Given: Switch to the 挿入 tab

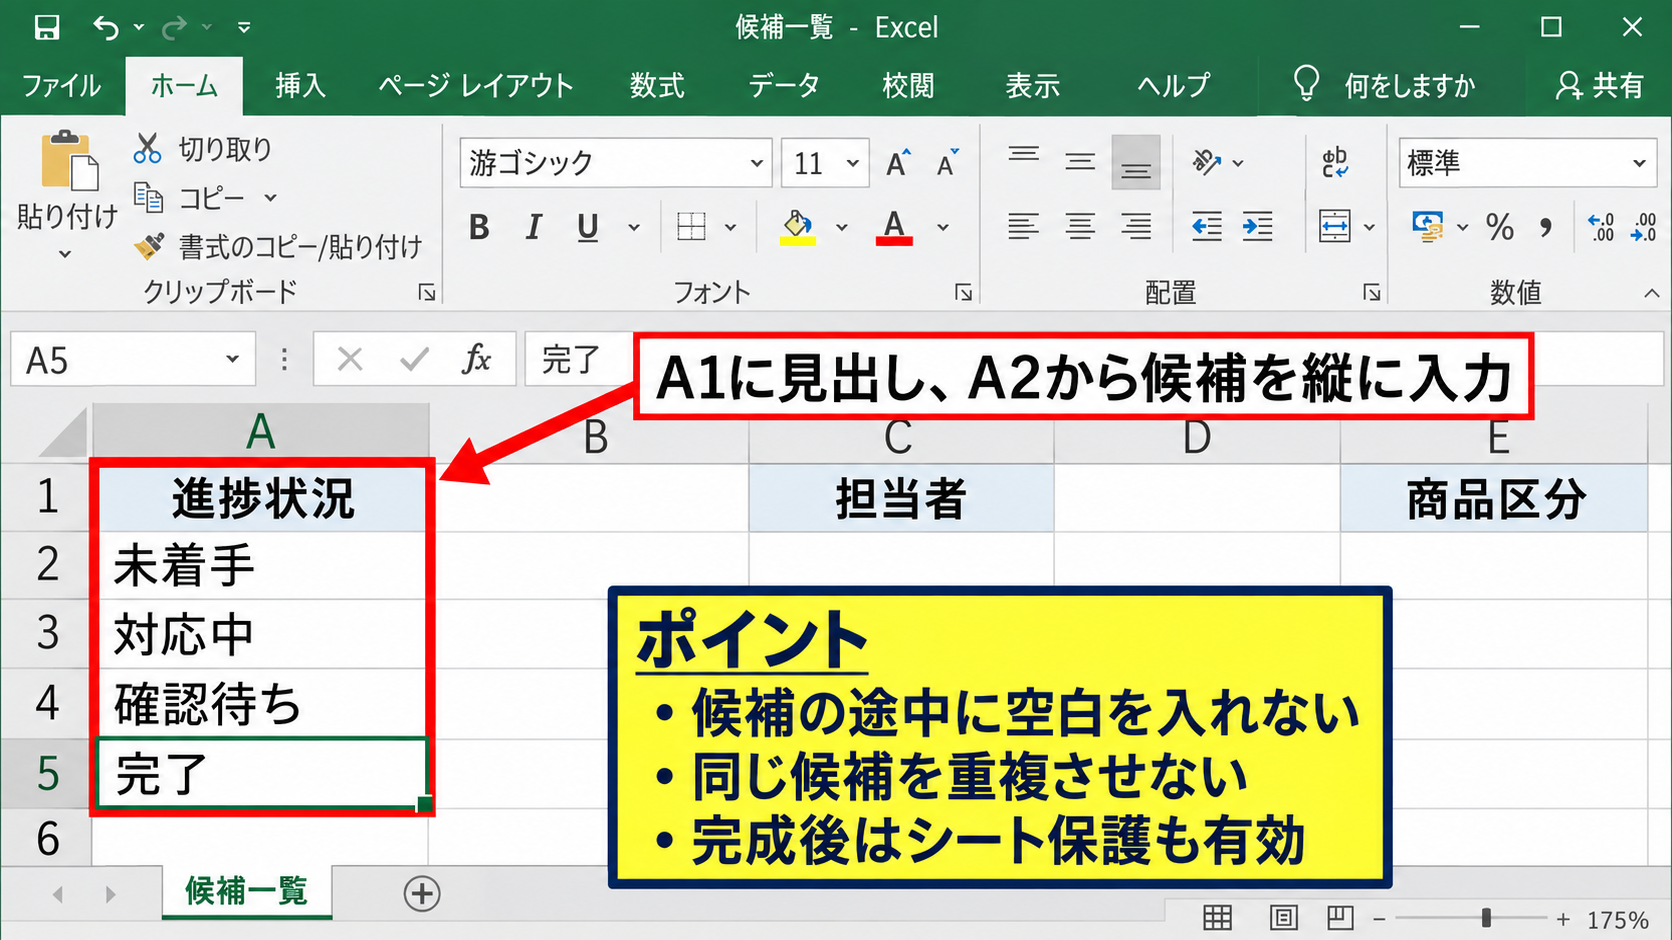Looking at the screenshot, I should click(300, 86).
